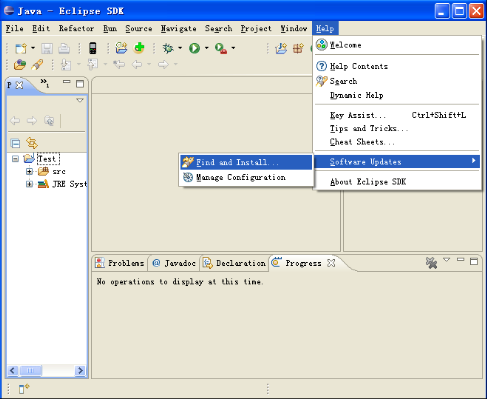487x399 pixels.
Task: Switch to the Declaration tab
Action: coord(235,263)
